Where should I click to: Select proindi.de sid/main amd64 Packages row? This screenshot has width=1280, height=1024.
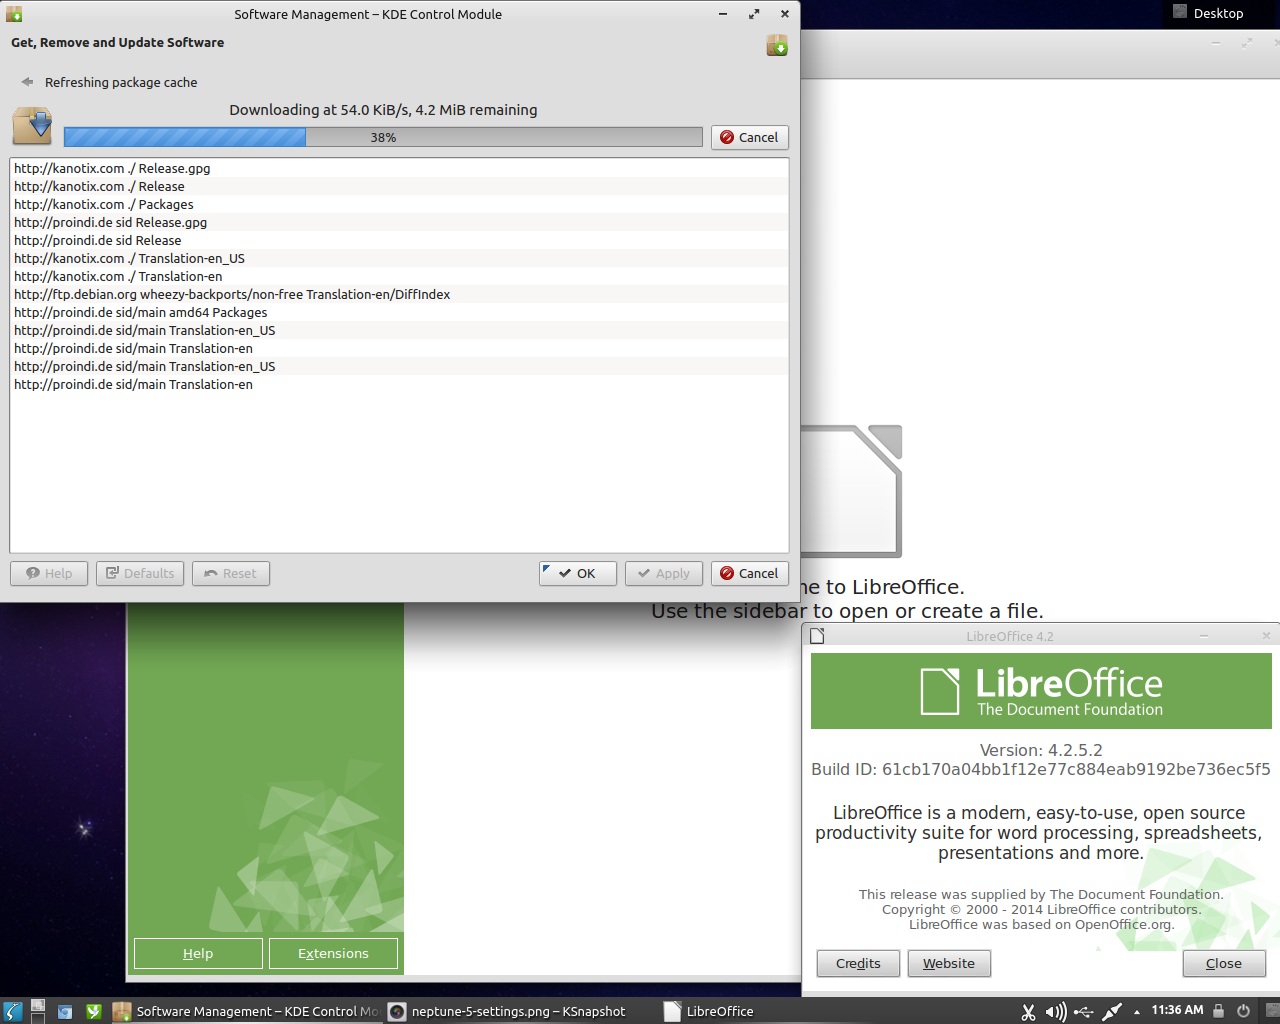399,312
